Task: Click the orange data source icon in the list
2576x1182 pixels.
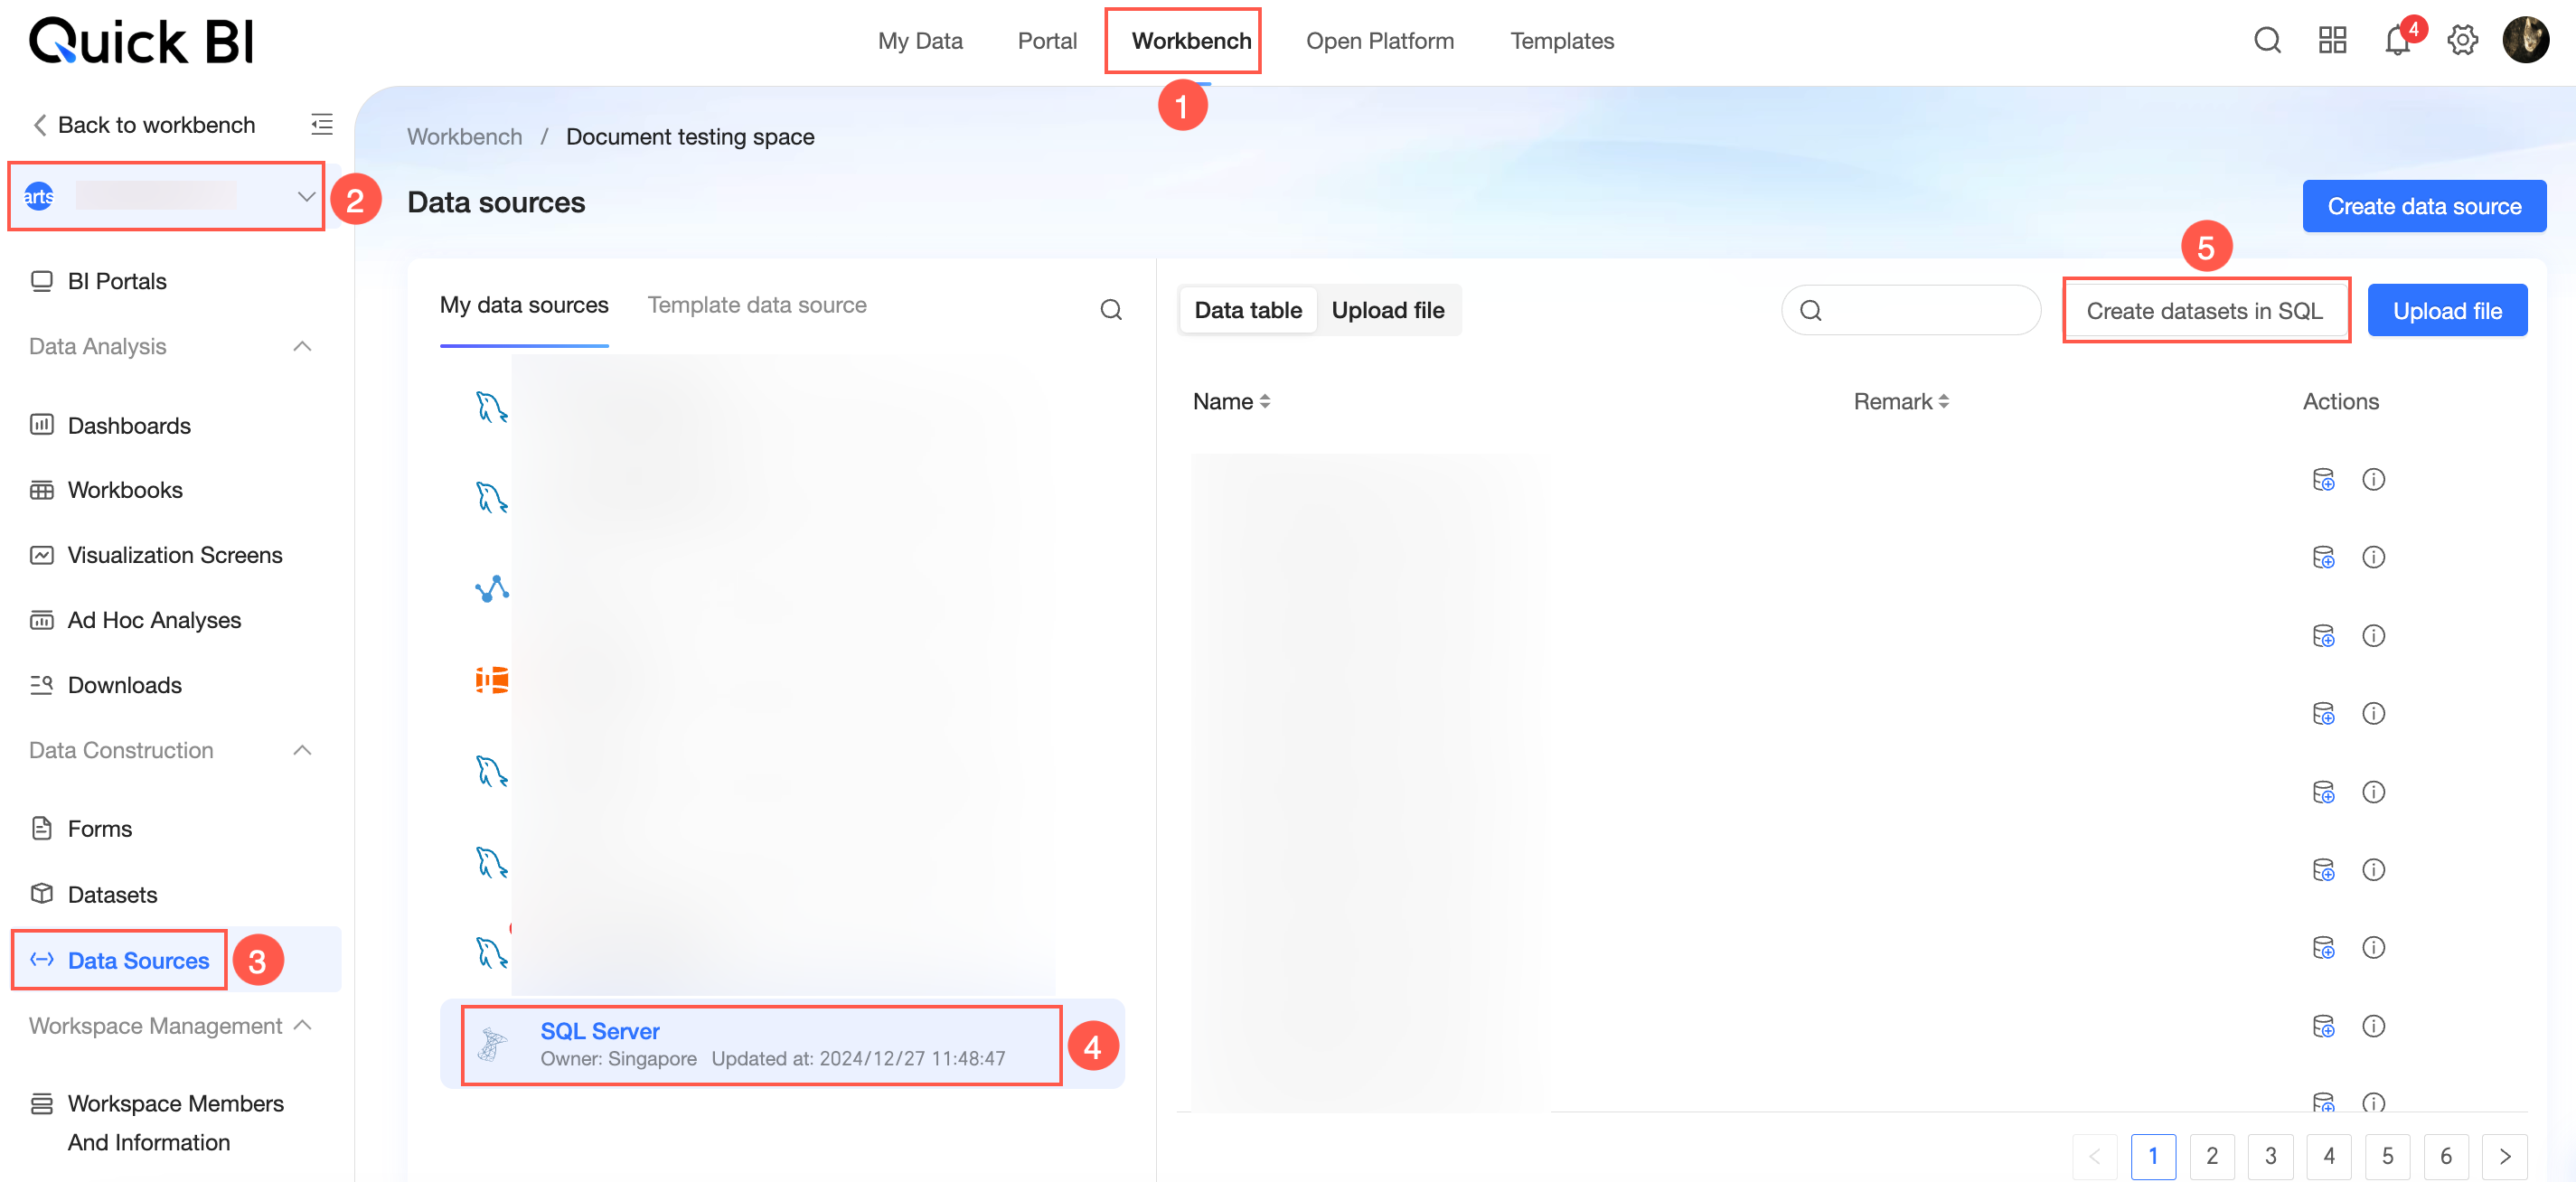Action: [492, 680]
